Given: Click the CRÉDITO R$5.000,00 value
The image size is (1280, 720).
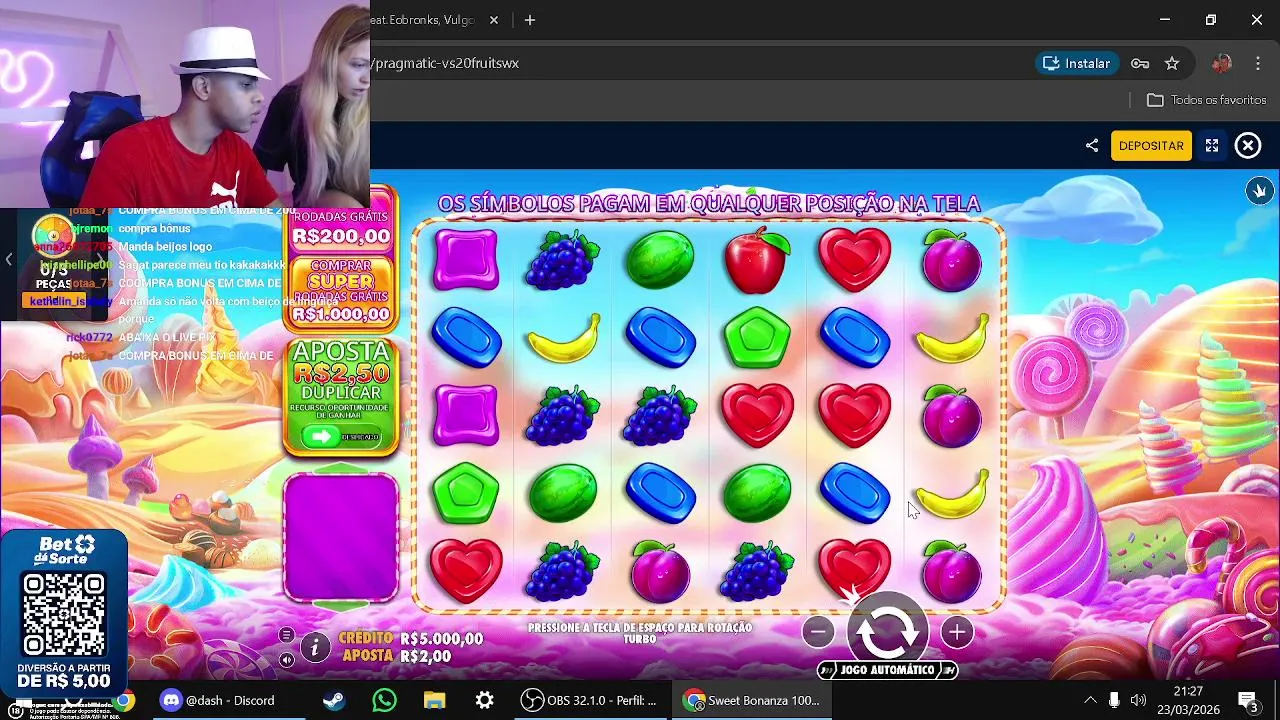Looking at the screenshot, I should 441,638.
